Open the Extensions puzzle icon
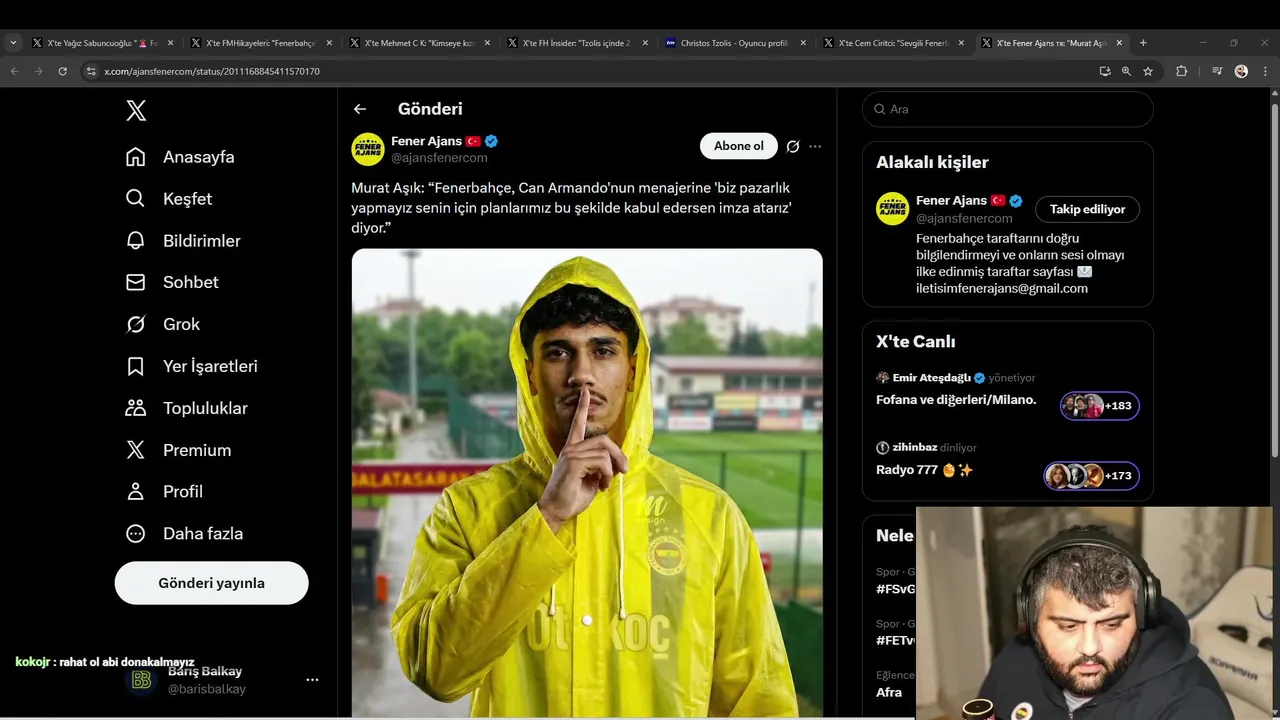The image size is (1280, 720). [x=1182, y=71]
